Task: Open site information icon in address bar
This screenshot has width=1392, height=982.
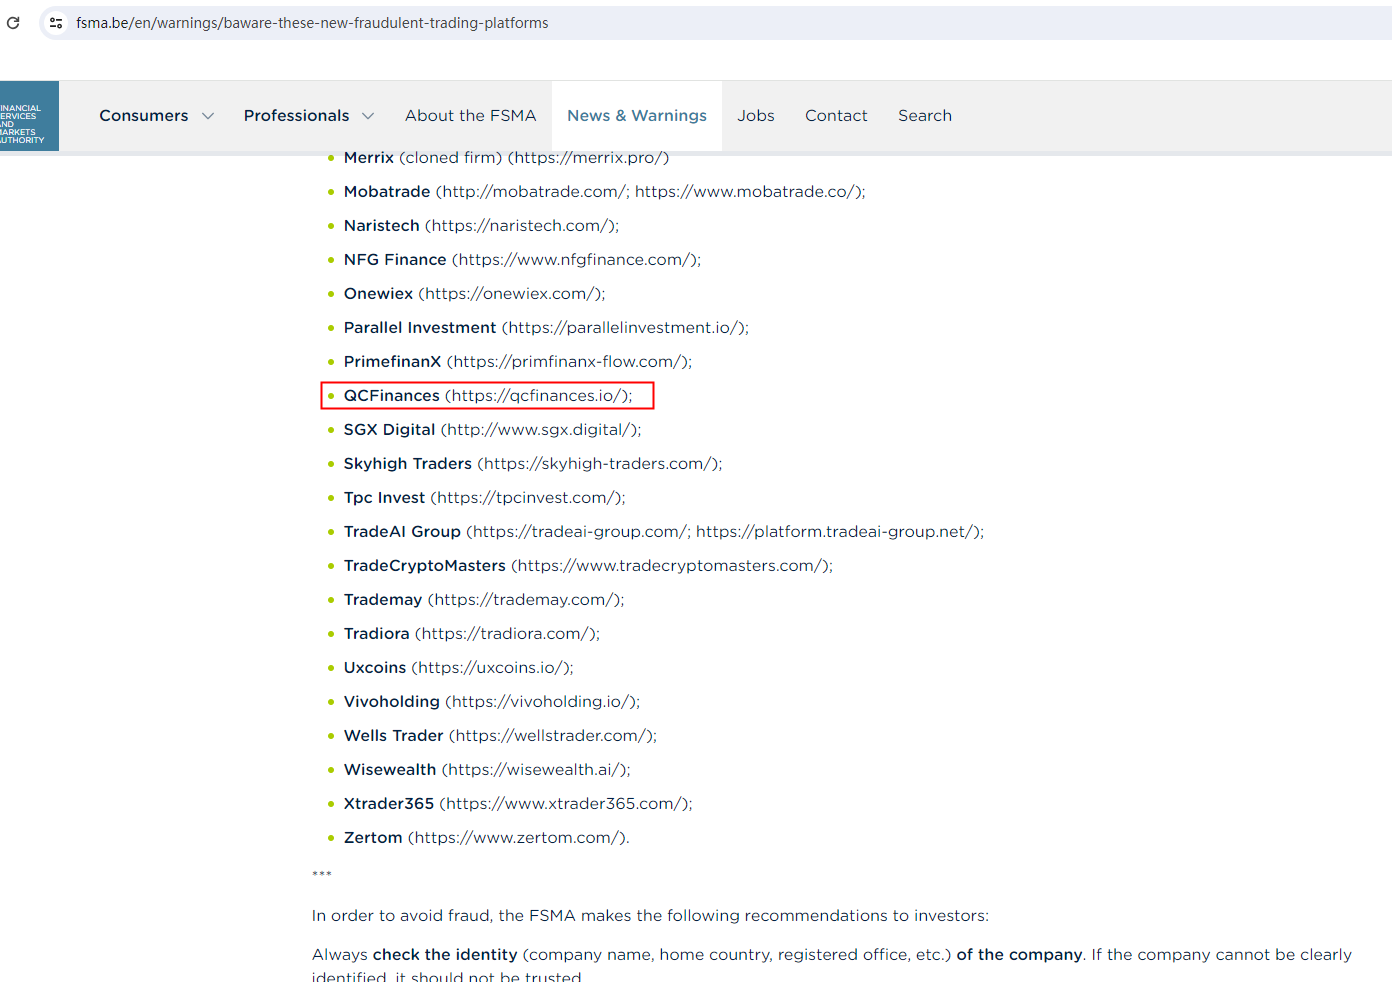Action: click(x=56, y=22)
